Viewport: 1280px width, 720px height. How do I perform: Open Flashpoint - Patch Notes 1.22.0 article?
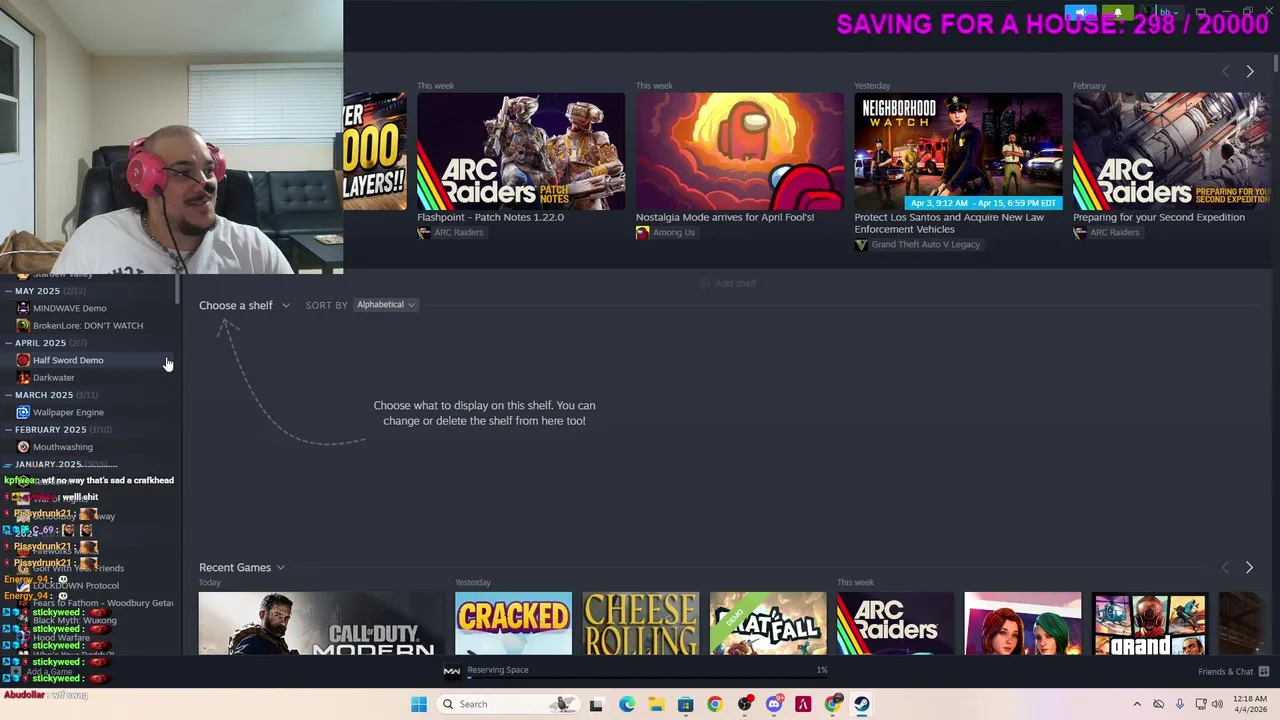[490, 217]
